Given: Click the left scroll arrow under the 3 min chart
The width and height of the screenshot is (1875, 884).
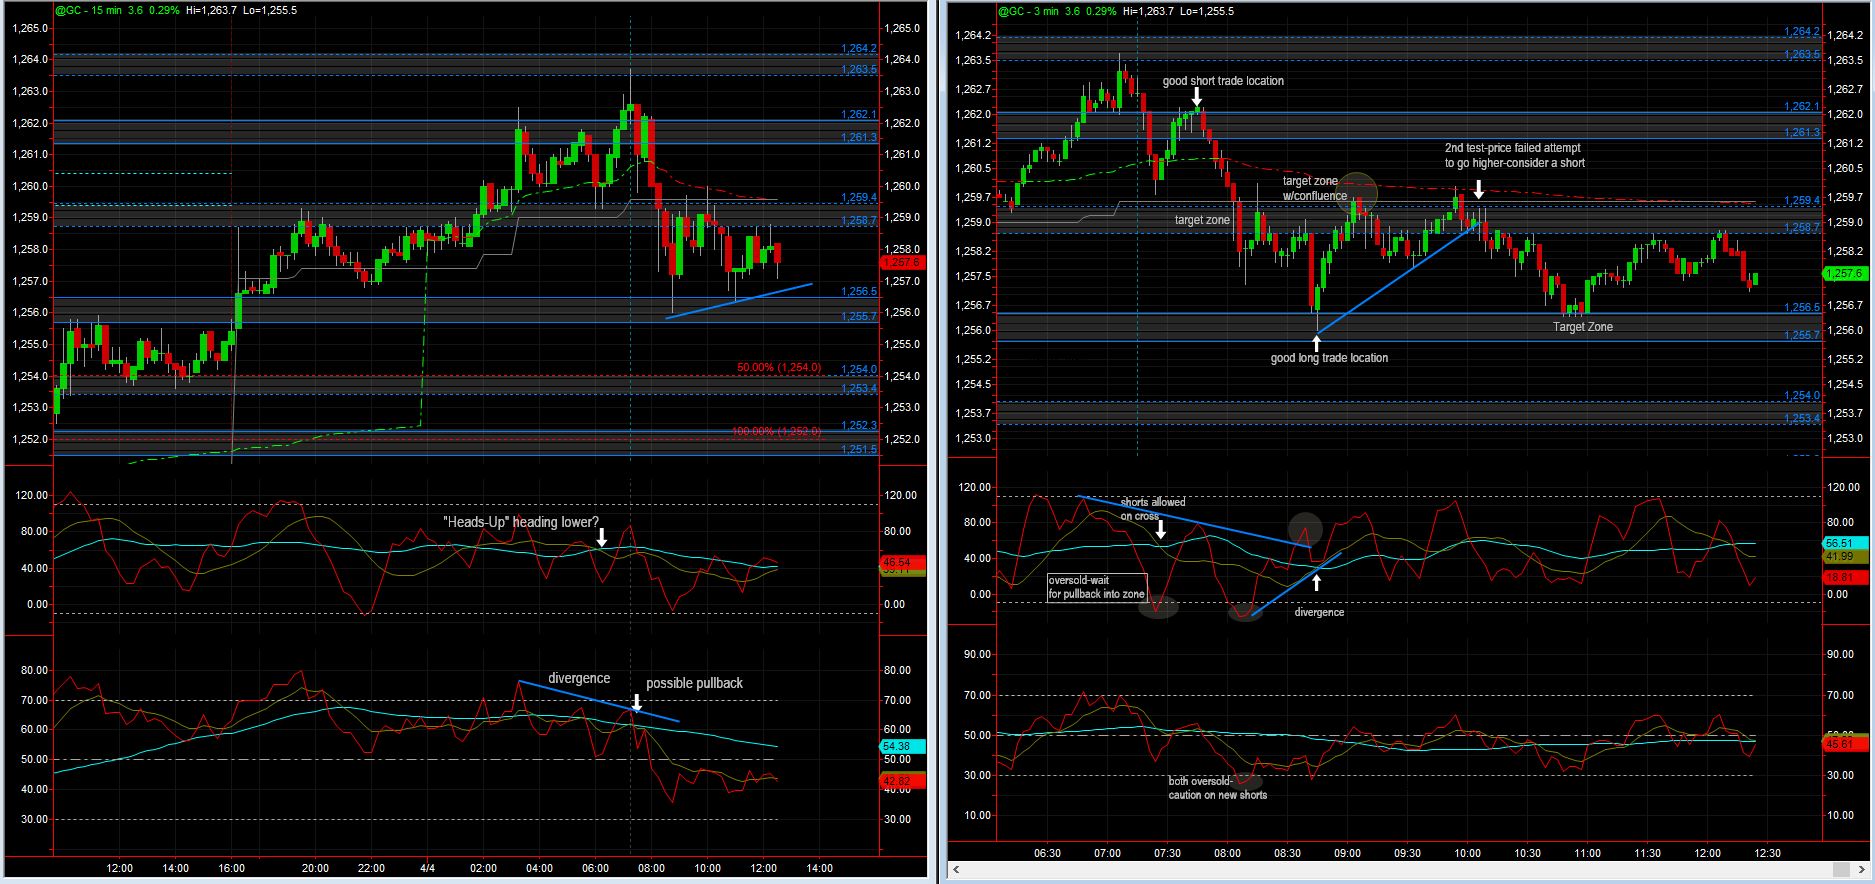Looking at the screenshot, I should [955, 872].
